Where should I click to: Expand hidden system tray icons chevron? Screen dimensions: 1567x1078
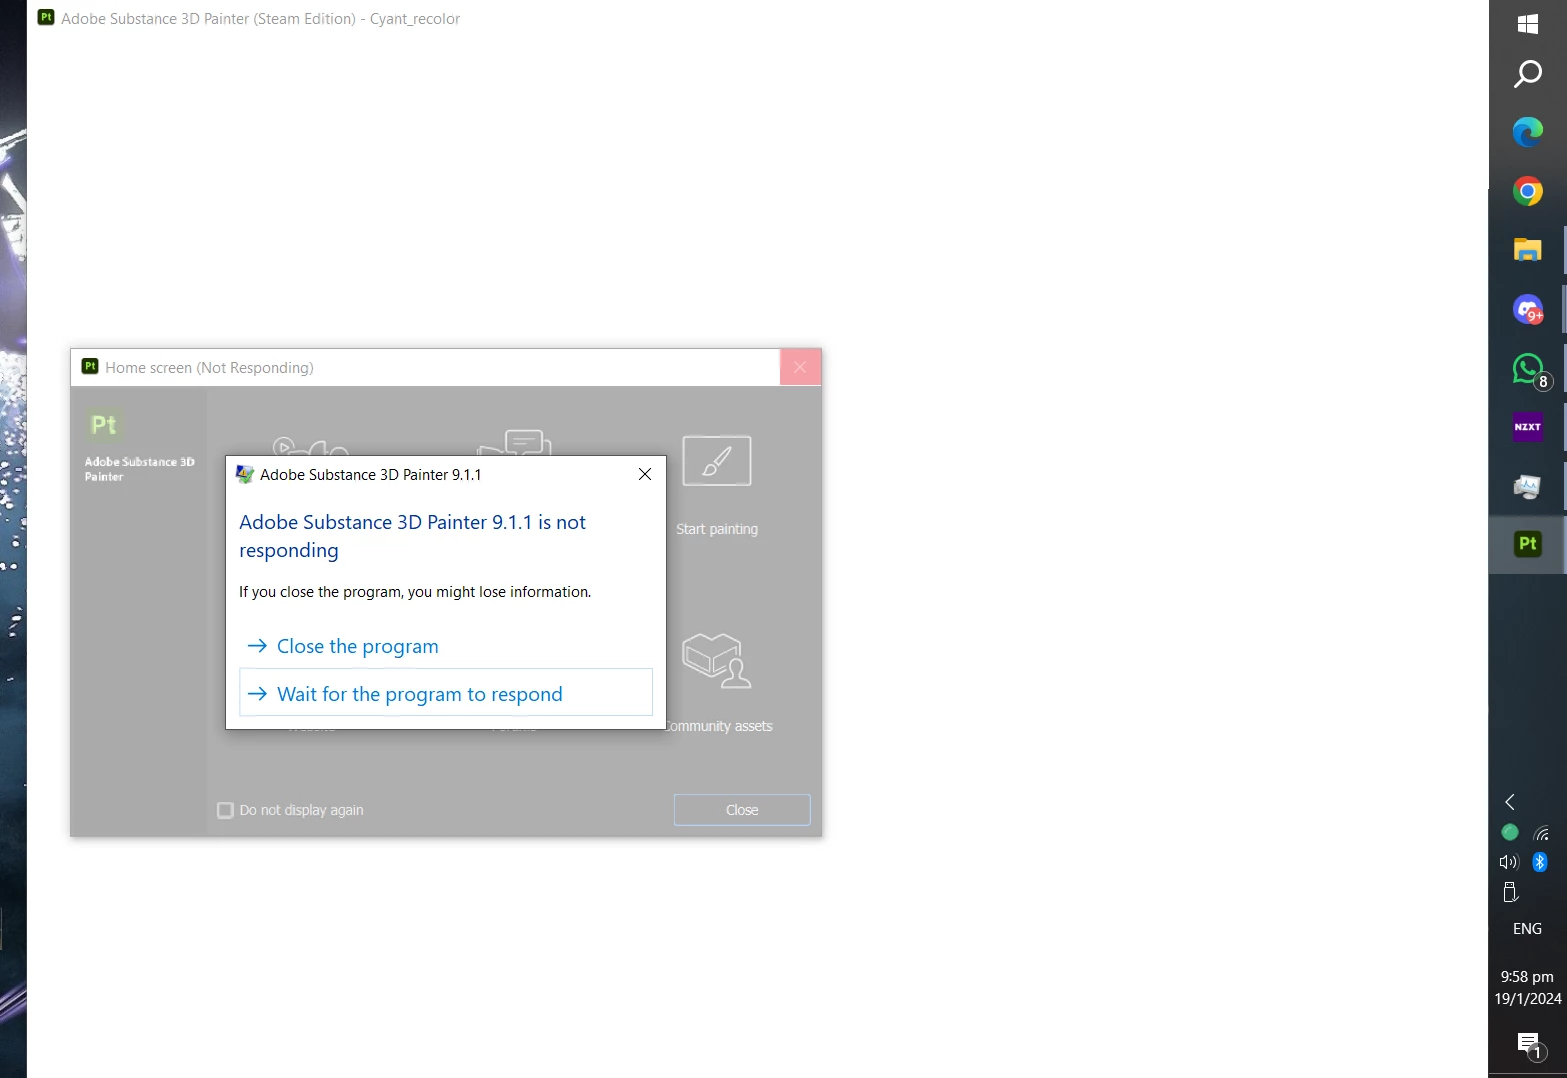1510,802
